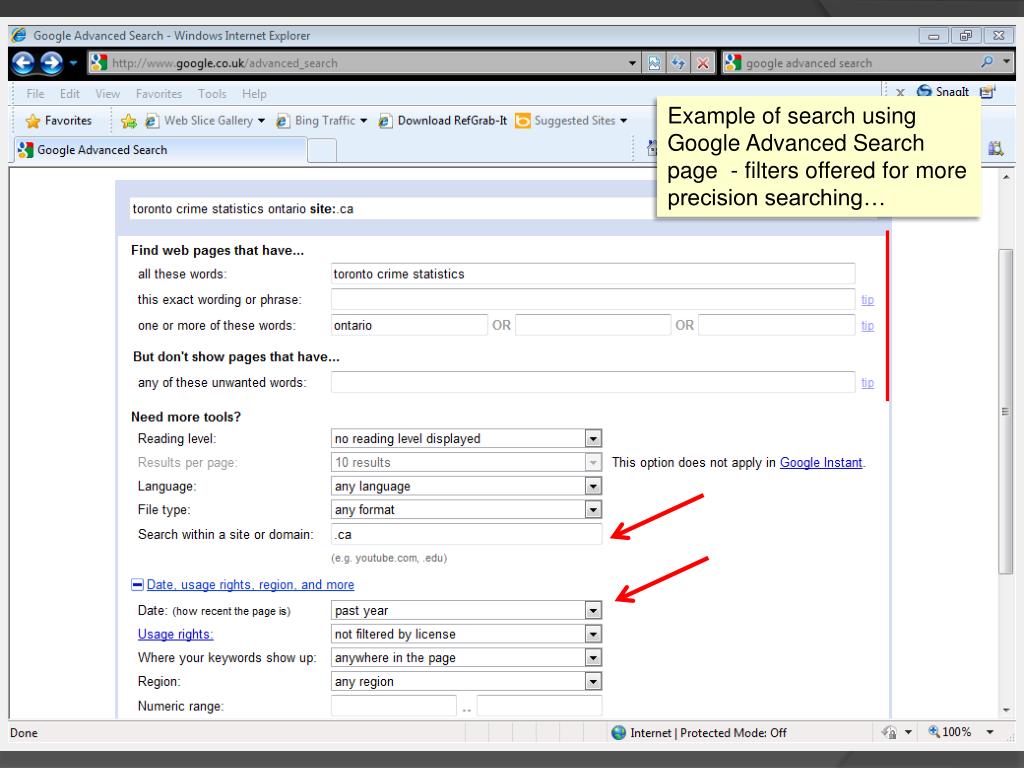The width and height of the screenshot is (1024, 768).
Task: Click the security lock icon in status bar
Action: (889, 733)
